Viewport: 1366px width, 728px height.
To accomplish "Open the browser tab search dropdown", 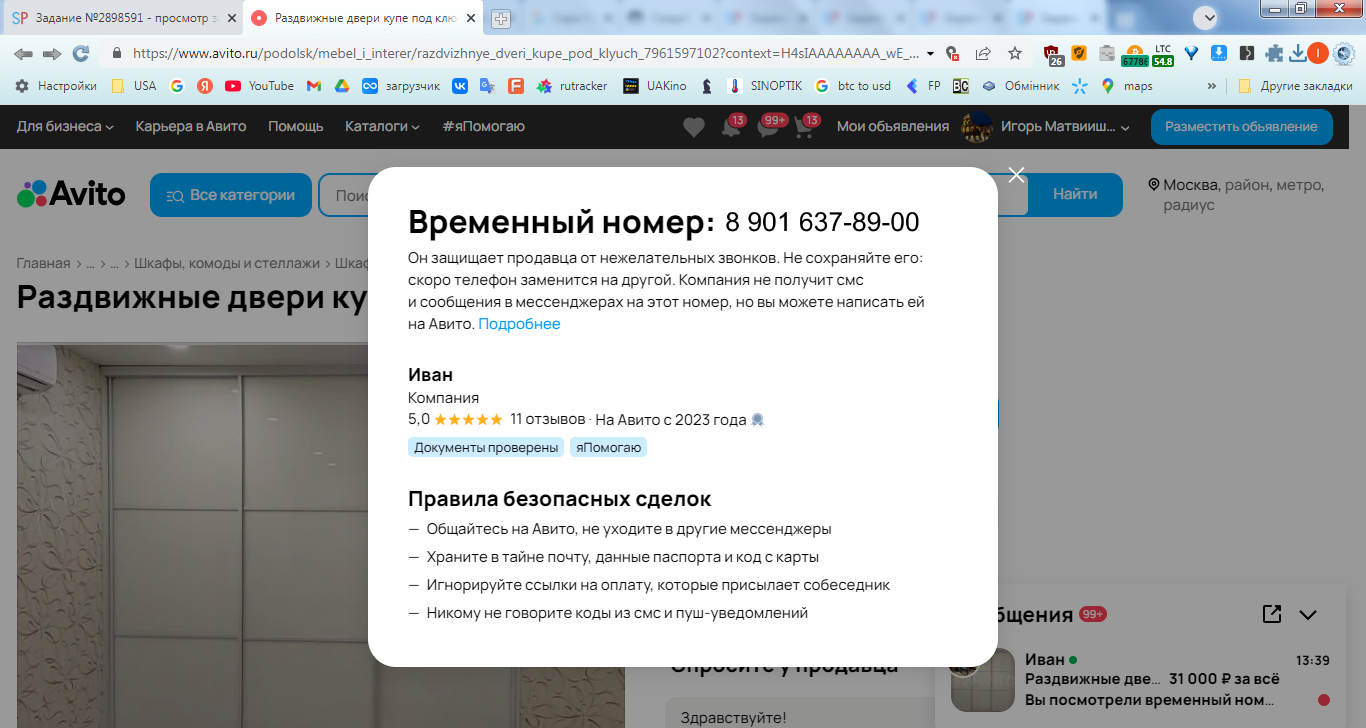I will pos(1208,16).
